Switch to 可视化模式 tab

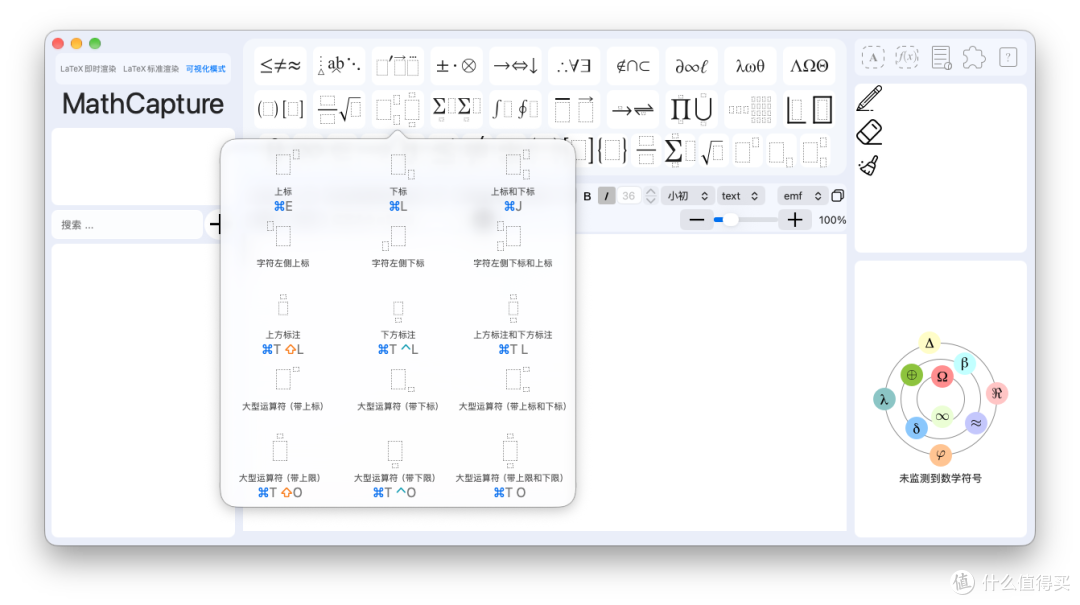[x=205, y=69]
